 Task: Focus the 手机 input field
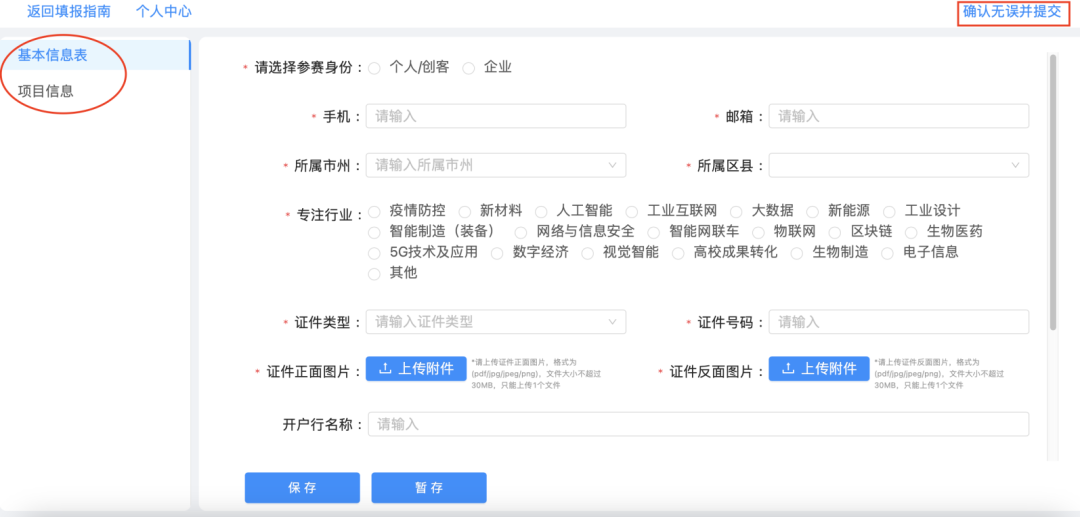(x=496, y=116)
